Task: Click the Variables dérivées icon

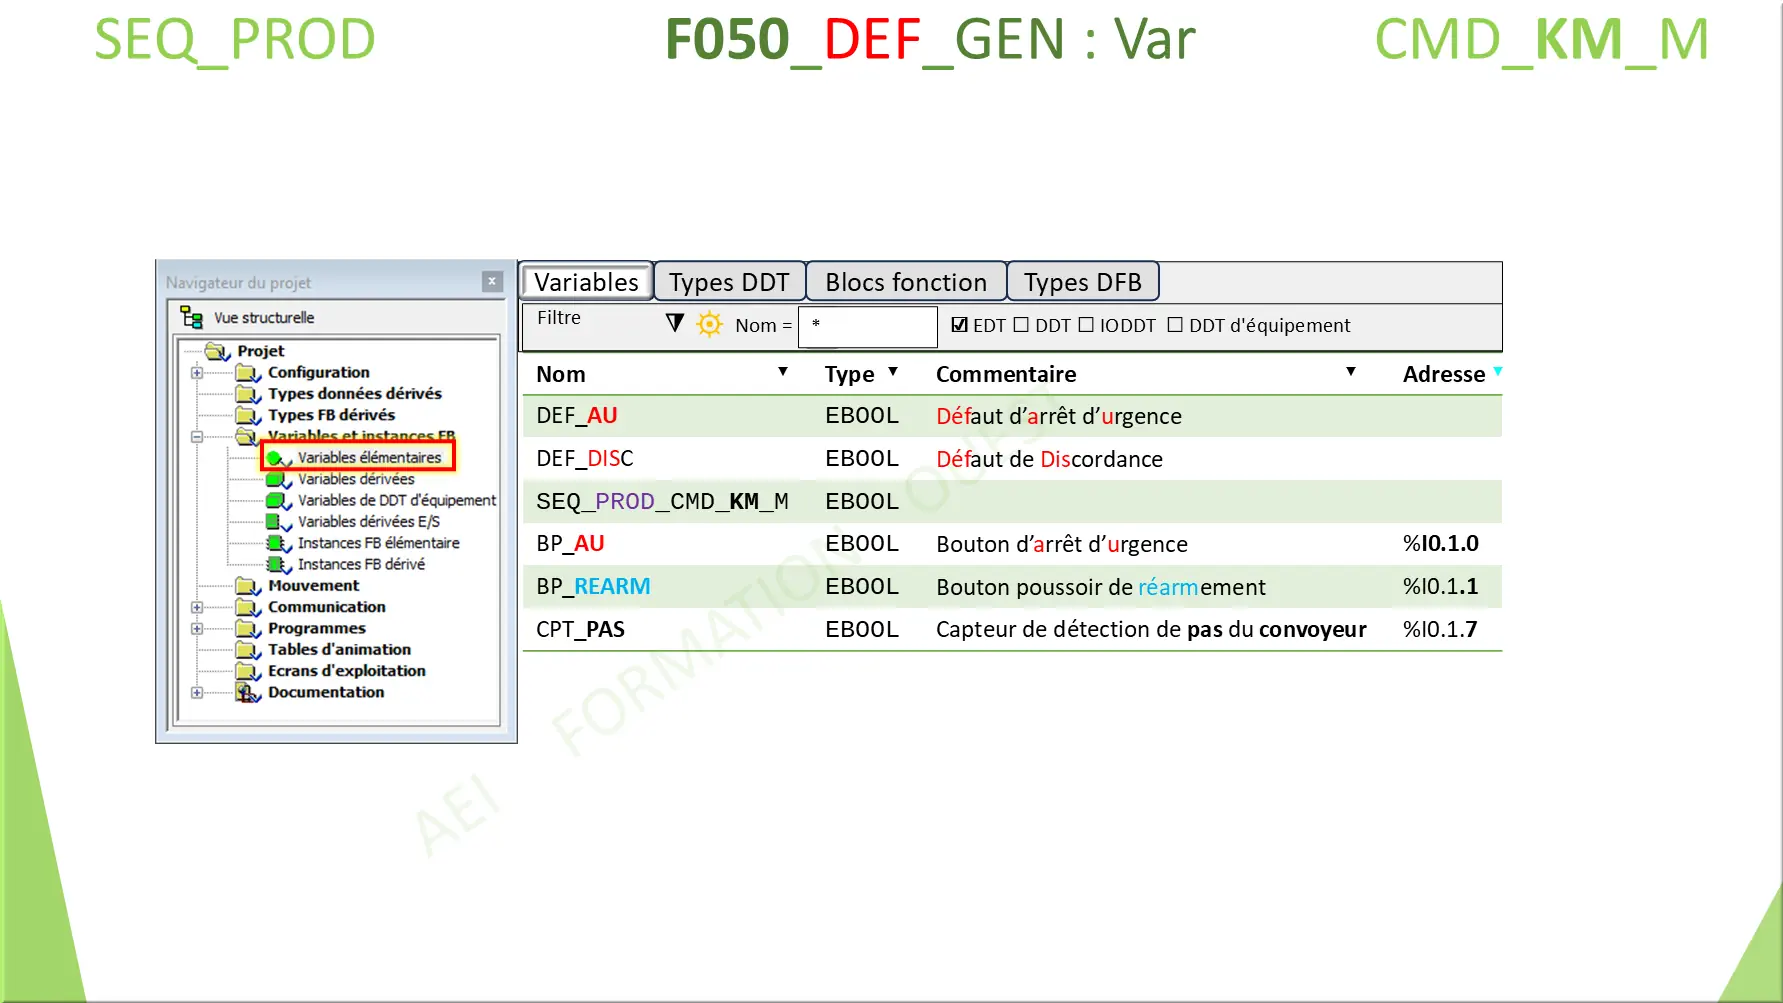Action: click(x=277, y=478)
